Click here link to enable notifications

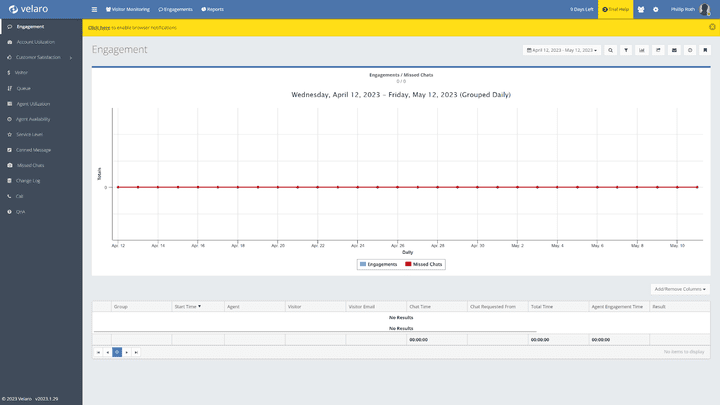[98, 27]
